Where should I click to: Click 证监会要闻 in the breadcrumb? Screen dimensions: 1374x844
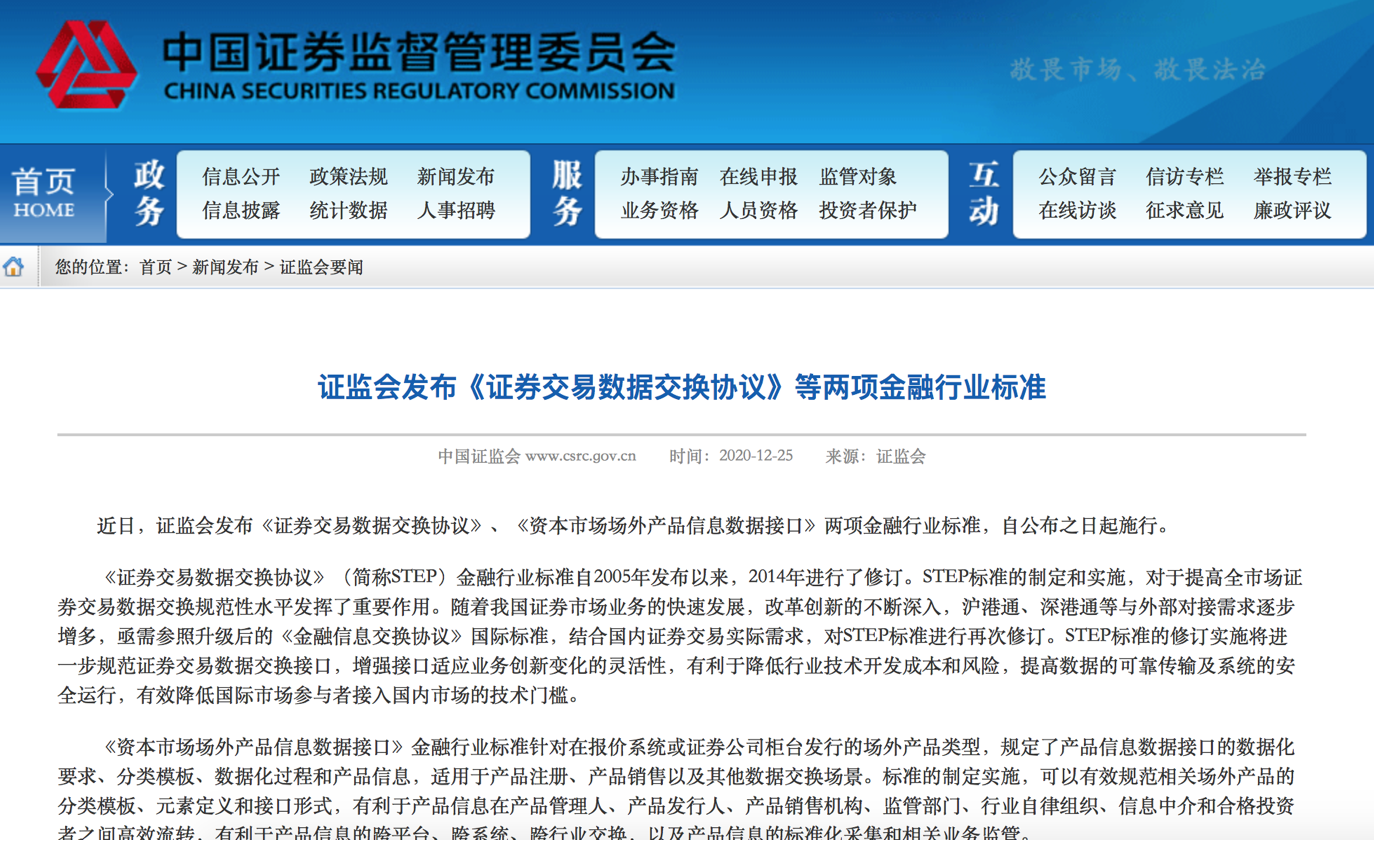coord(321,267)
